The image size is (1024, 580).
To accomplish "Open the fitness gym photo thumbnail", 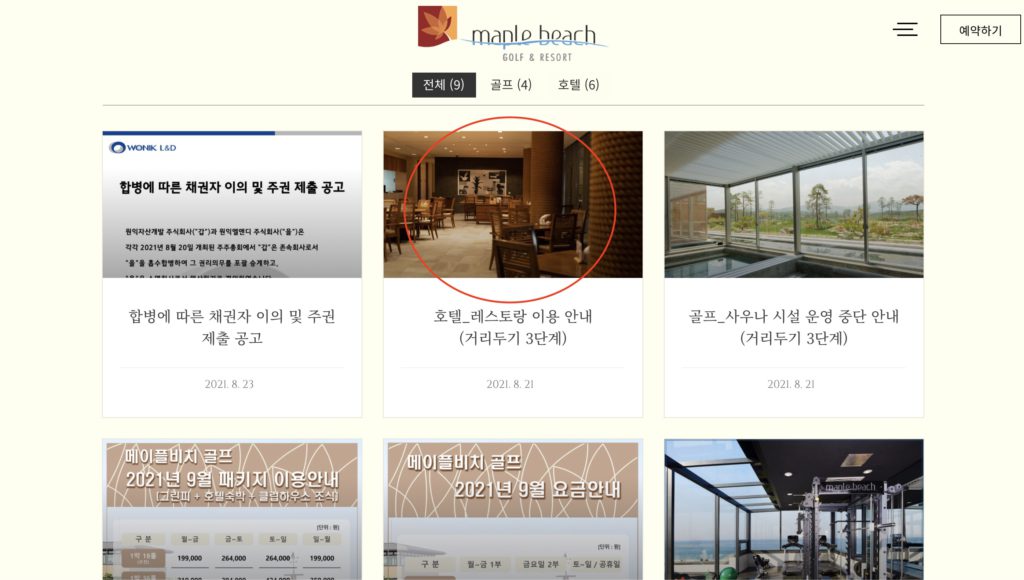I will (793, 509).
